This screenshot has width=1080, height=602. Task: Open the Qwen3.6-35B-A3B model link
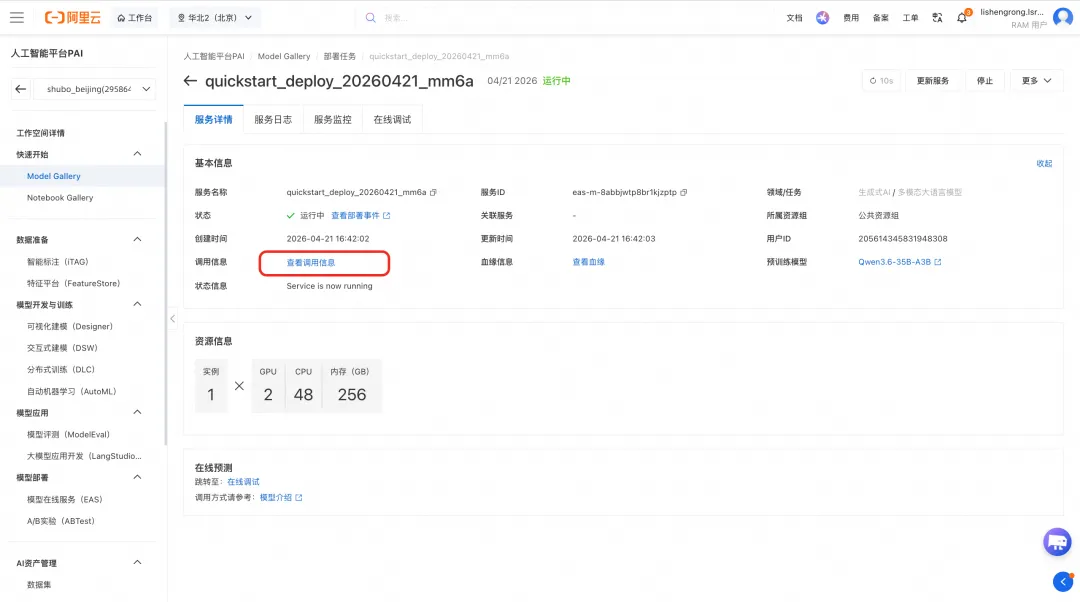pos(900,262)
